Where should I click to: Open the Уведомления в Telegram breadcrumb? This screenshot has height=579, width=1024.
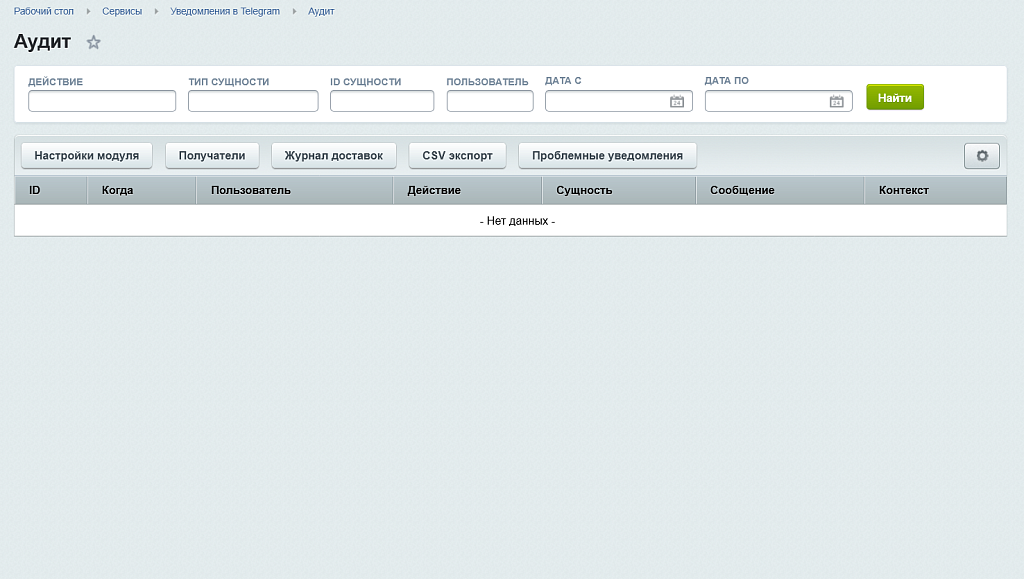coord(225,11)
